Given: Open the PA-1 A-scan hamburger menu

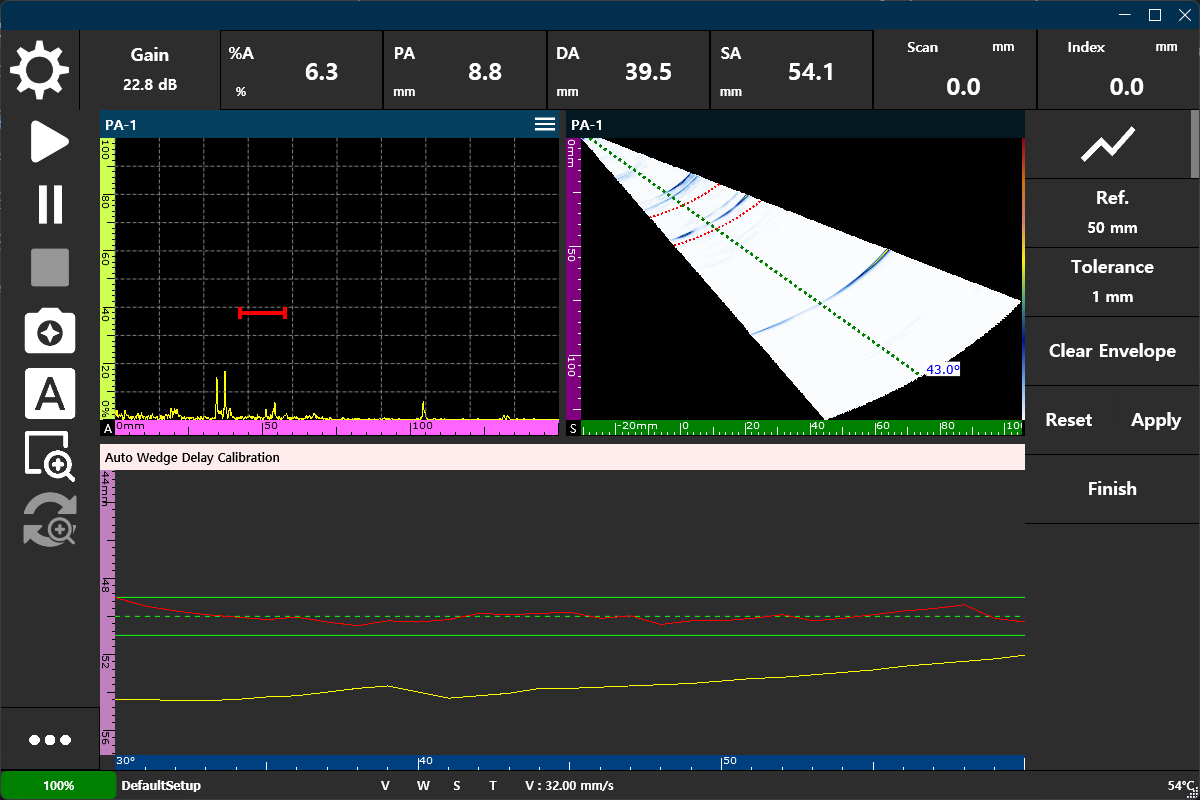Looking at the screenshot, I should [x=544, y=124].
